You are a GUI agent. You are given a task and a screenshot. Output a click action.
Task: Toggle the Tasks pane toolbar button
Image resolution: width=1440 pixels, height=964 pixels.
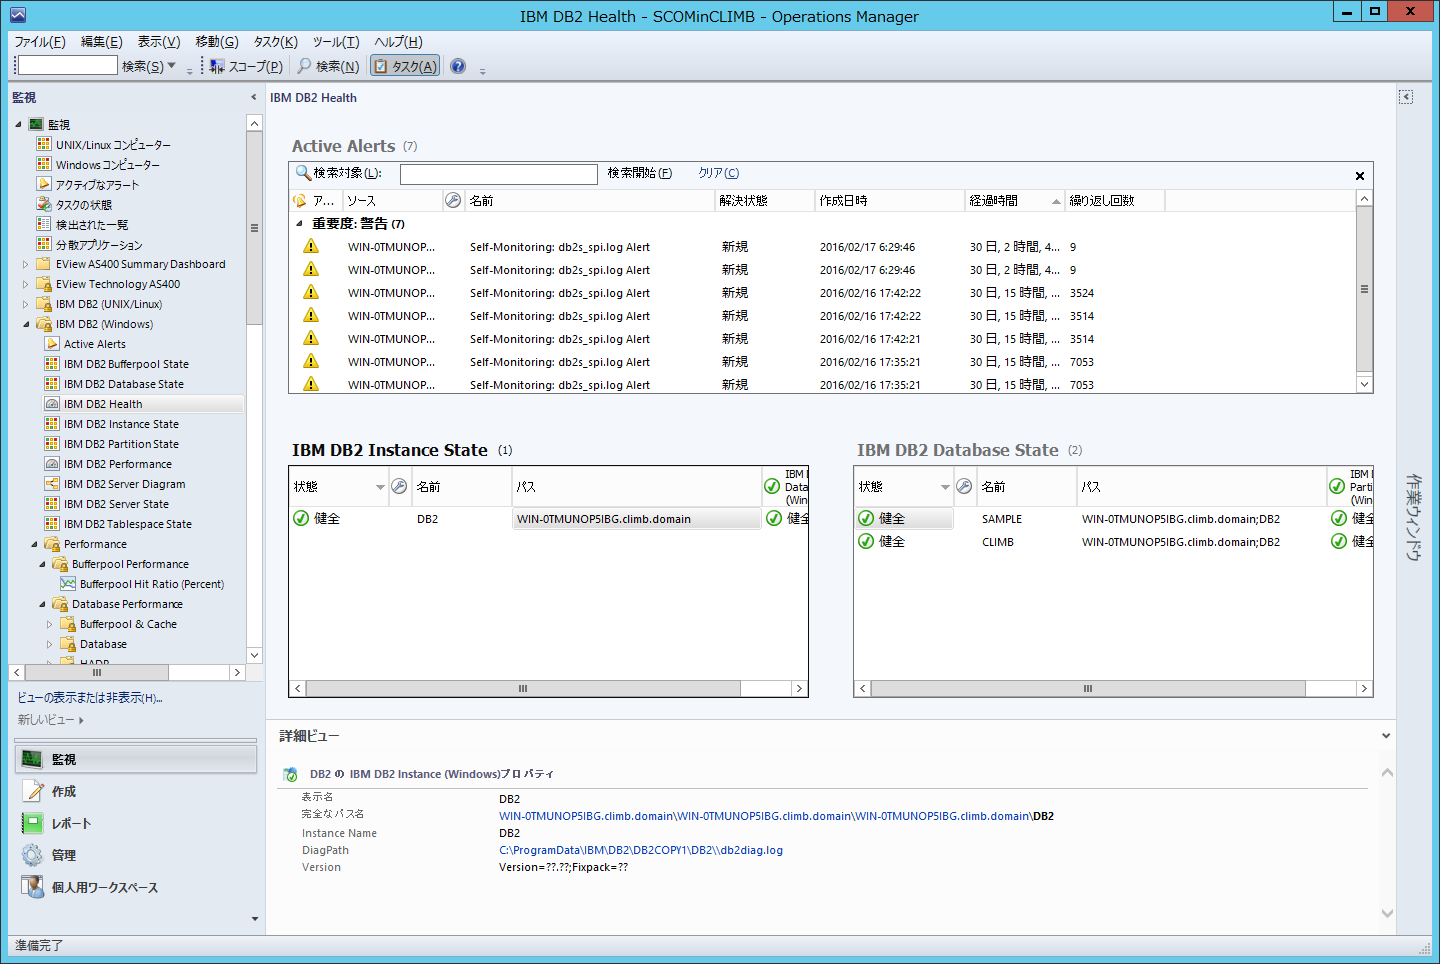(405, 66)
